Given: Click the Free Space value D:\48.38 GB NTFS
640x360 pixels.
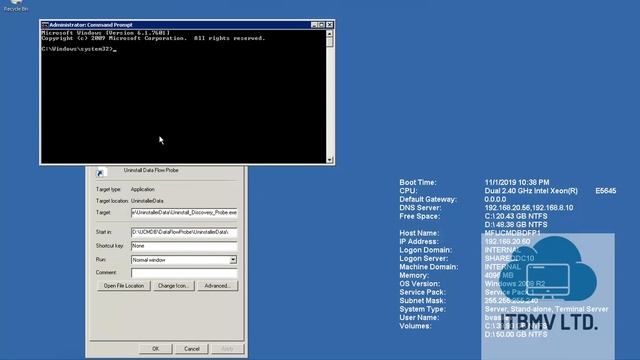Looking at the screenshot, I should (516, 225).
